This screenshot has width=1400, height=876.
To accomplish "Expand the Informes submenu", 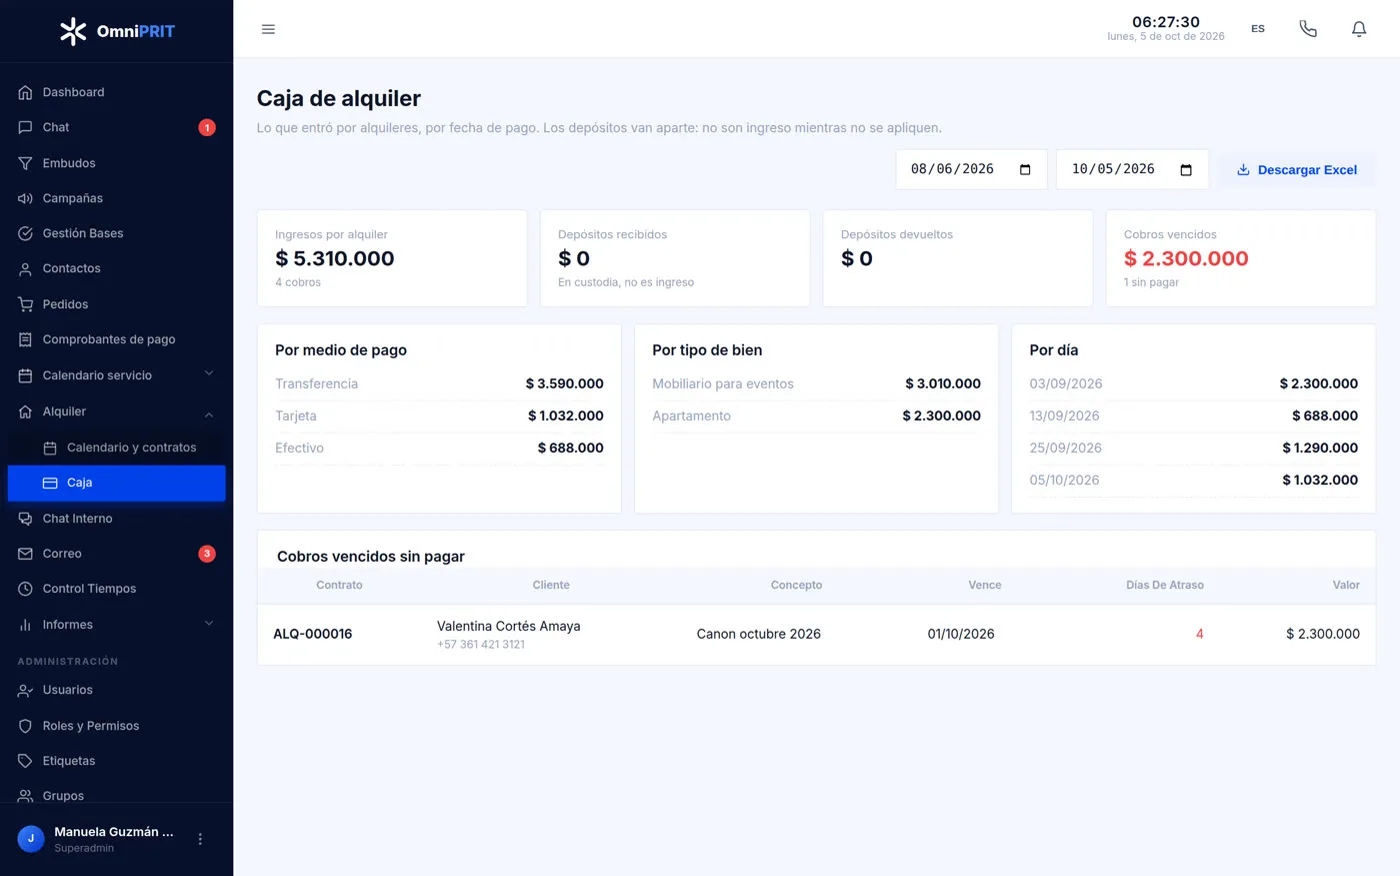I will 209,624.
